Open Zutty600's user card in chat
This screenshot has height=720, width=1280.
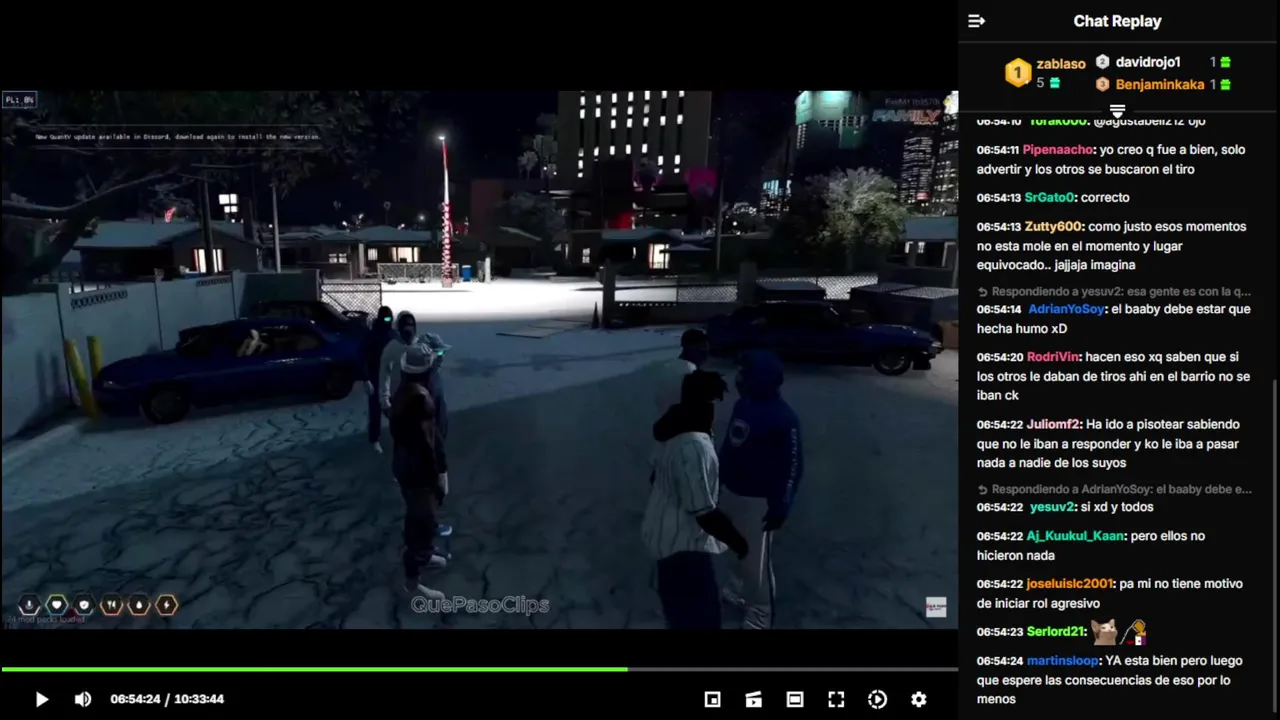1054,227
